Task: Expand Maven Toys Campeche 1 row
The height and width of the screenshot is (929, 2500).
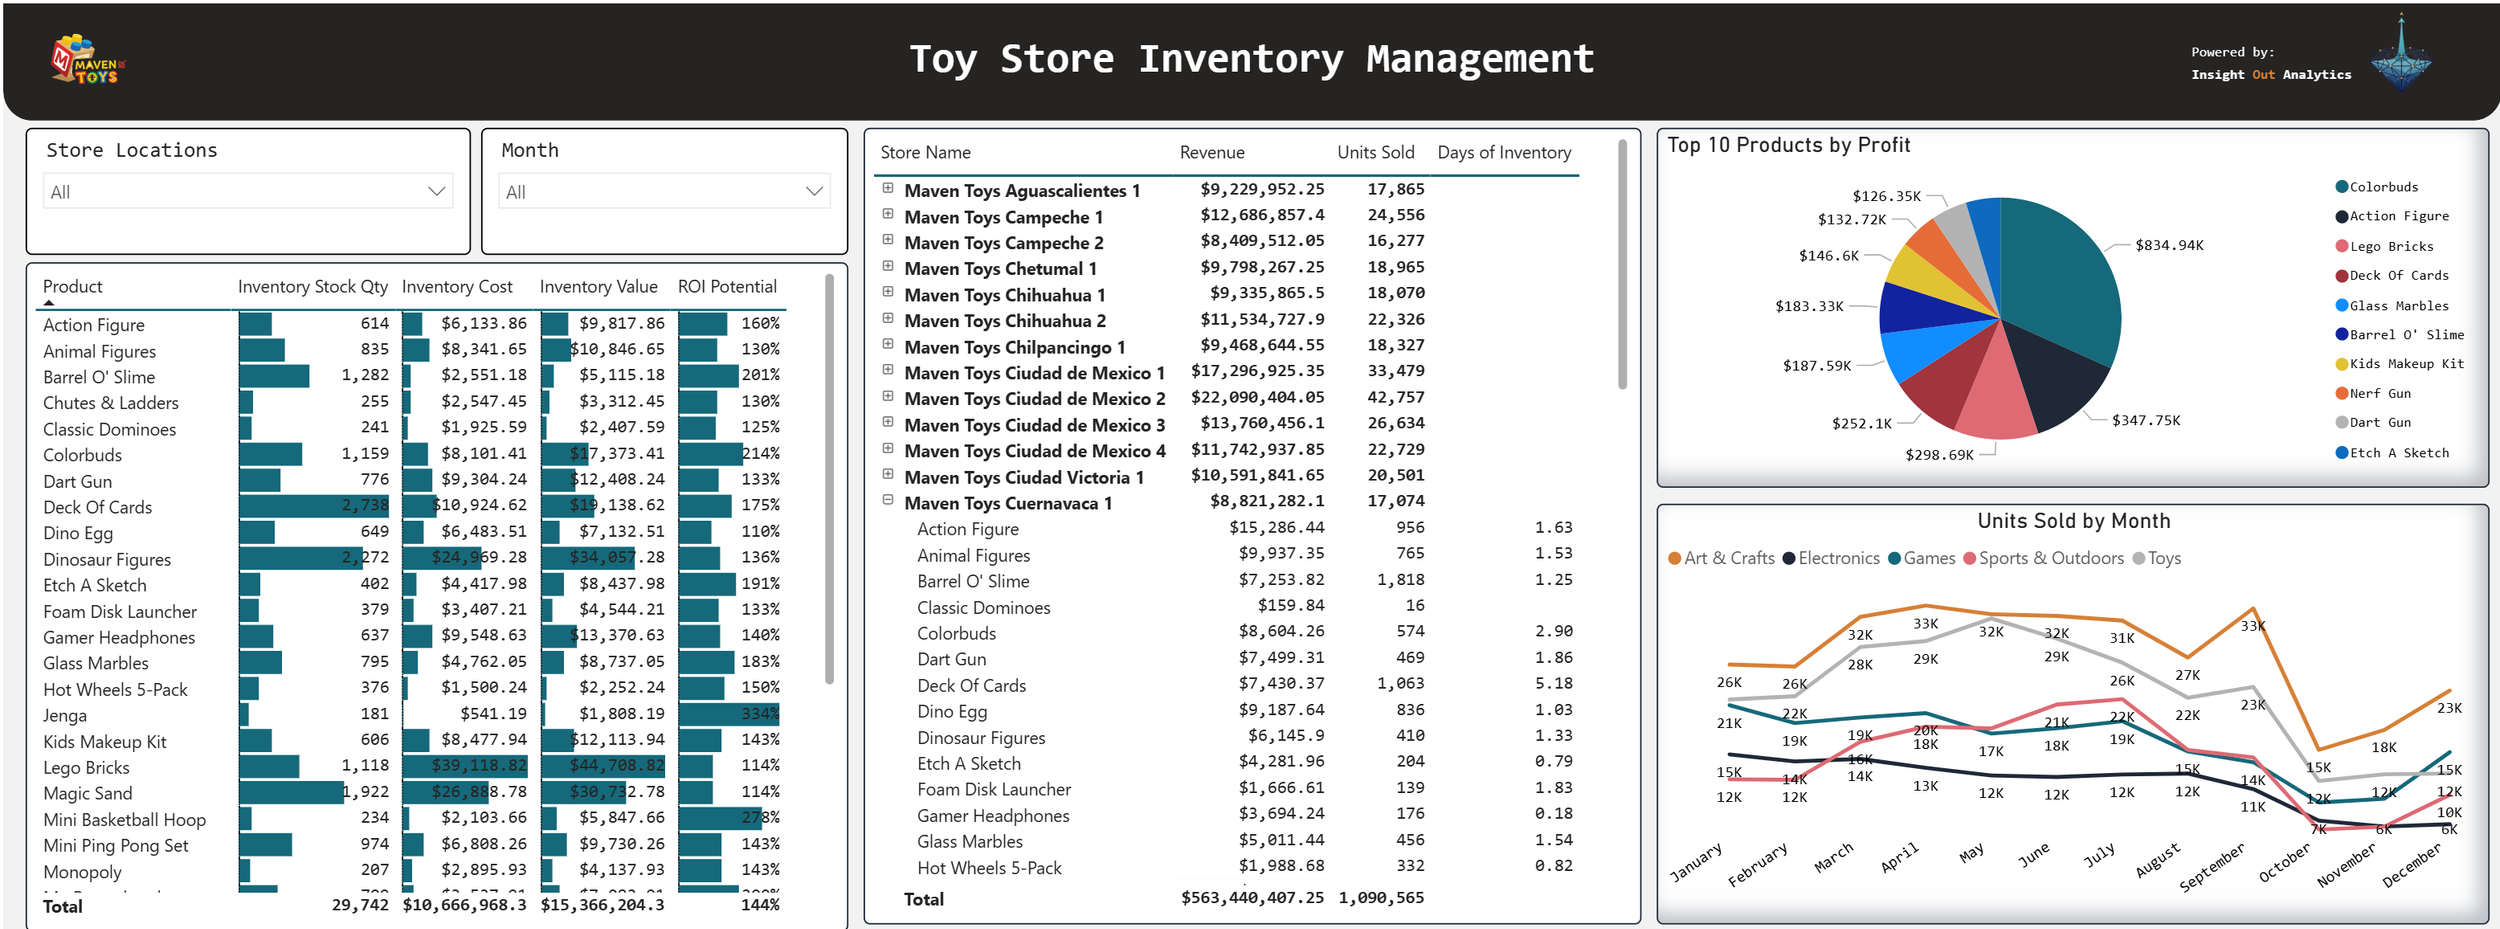Action: pyautogui.click(x=887, y=214)
